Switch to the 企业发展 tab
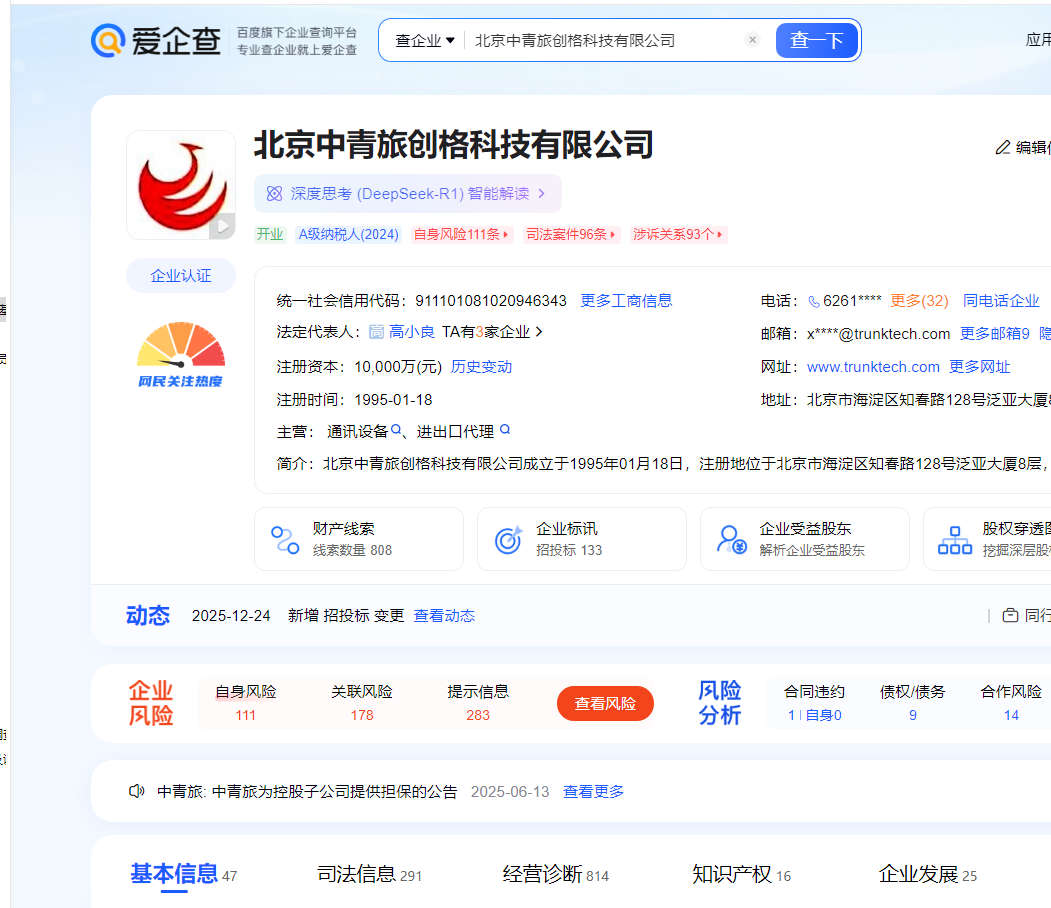The image size is (1051, 908). tap(928, 874)
